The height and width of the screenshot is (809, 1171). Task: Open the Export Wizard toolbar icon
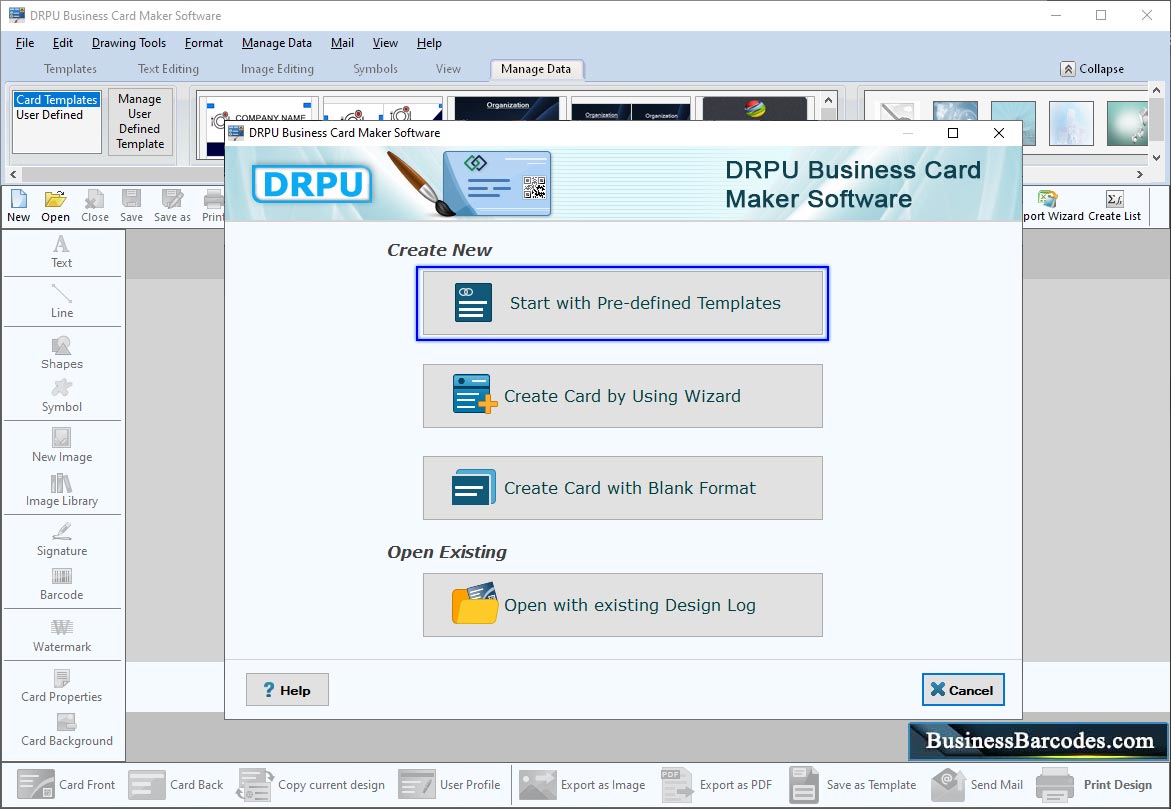click(x=1052, y=206)
